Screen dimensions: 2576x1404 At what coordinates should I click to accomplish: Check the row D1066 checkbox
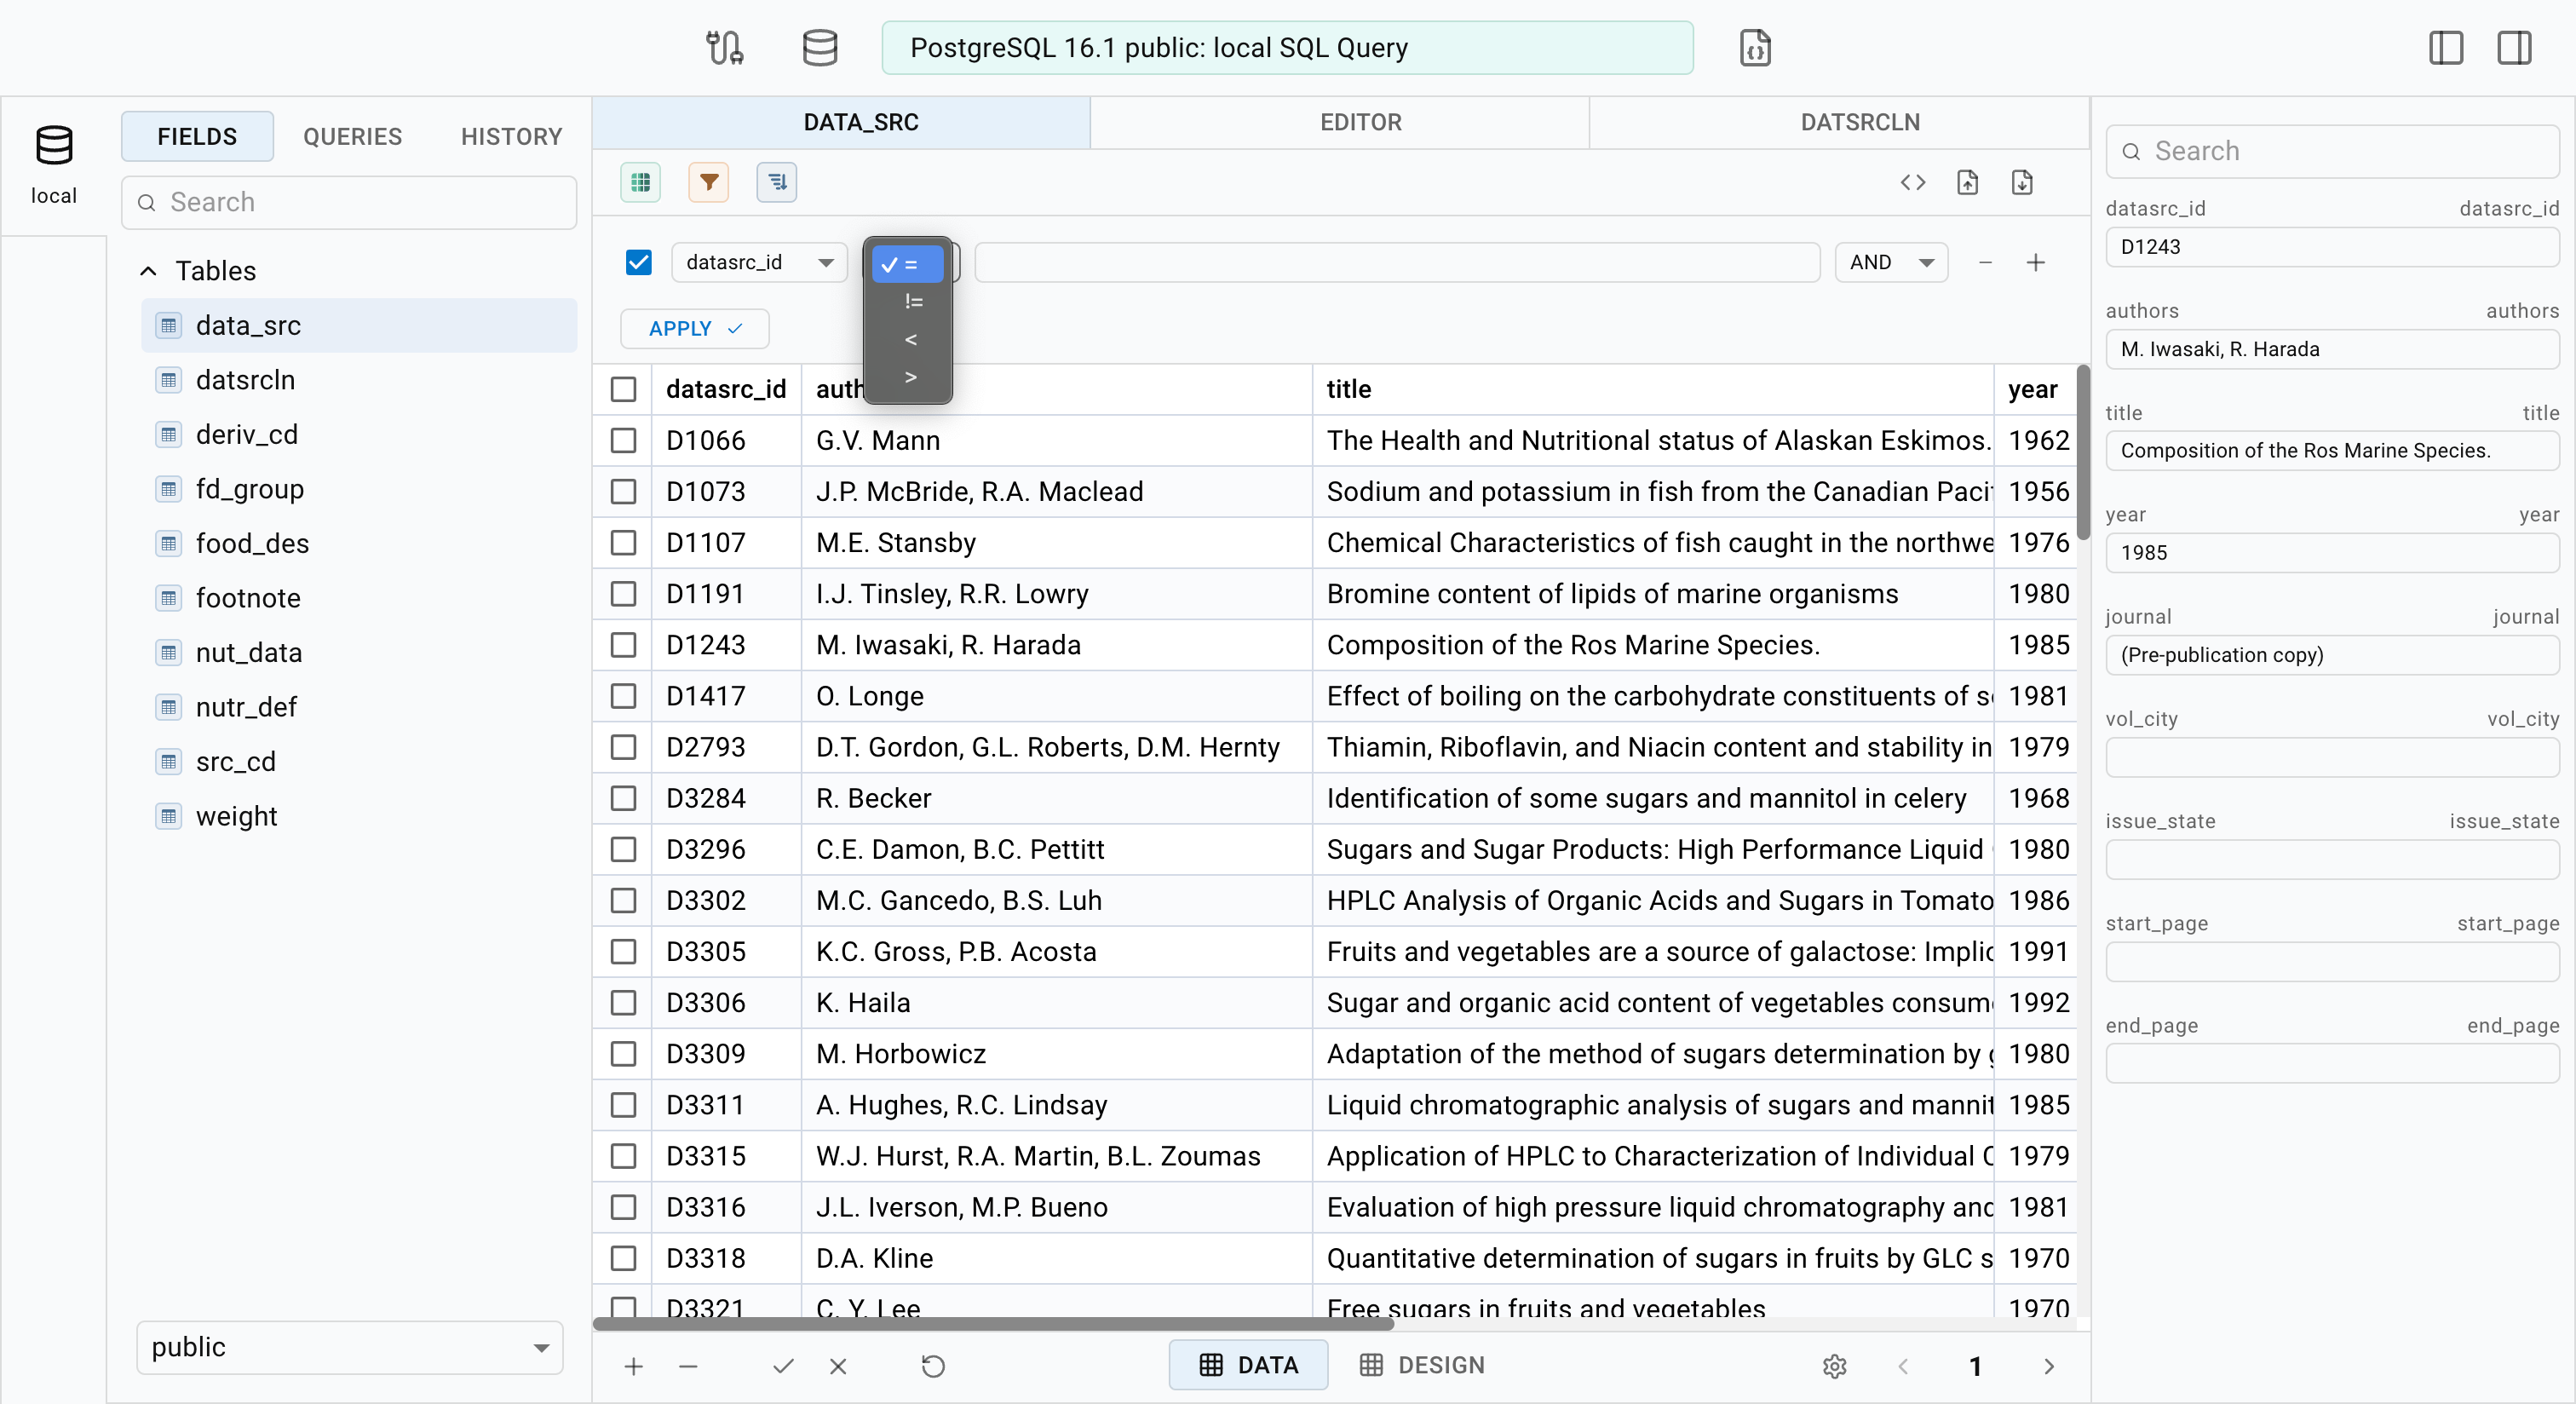pyautogui.click(x=623, y=440)
